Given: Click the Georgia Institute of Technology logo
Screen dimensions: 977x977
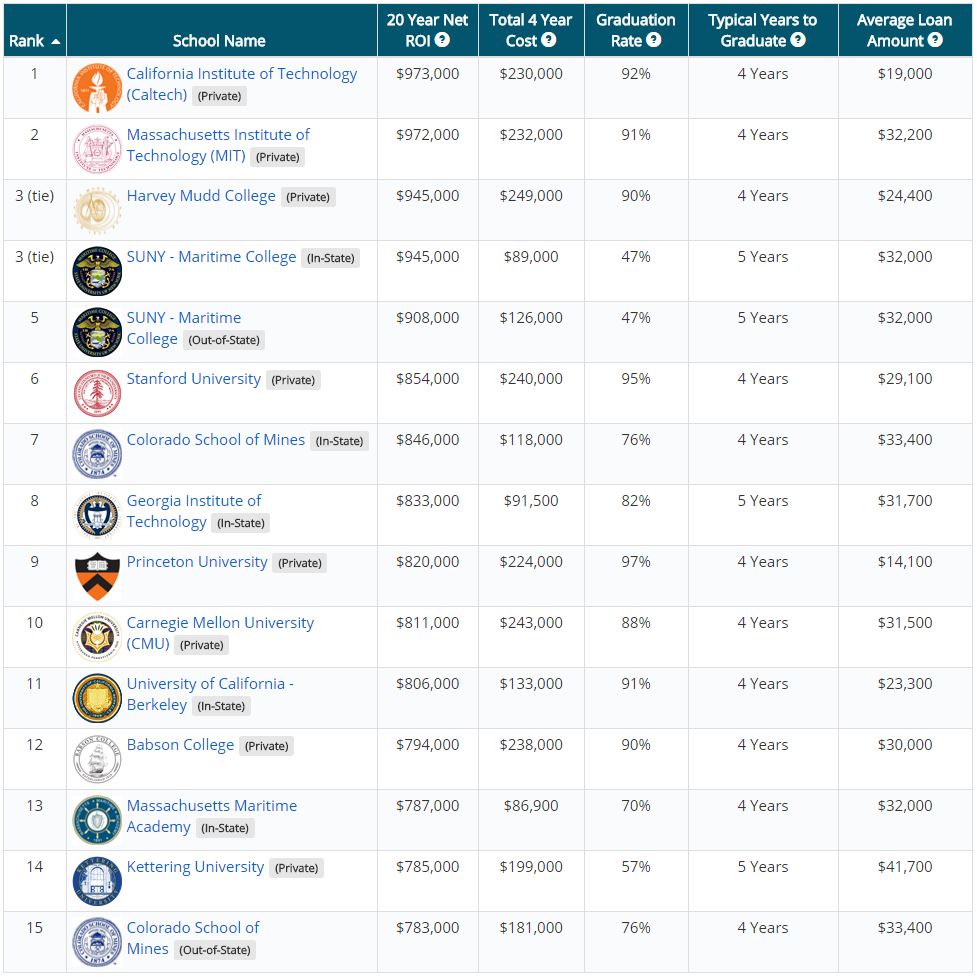Looking at the screenshot, I should [x=97, y=515].
